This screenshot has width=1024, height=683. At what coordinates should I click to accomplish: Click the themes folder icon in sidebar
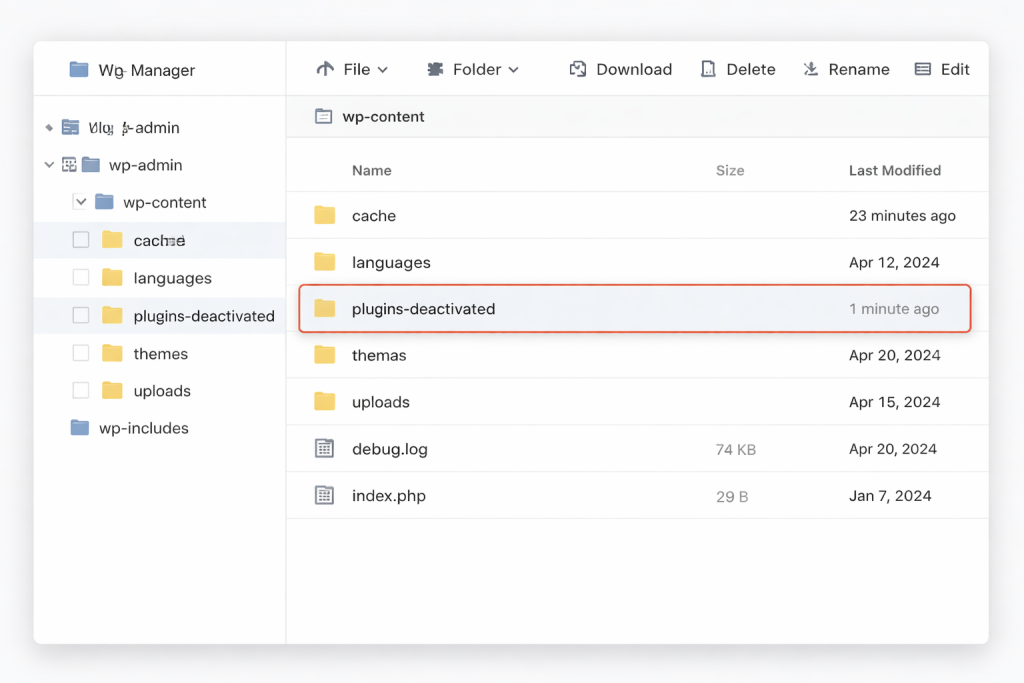click(112, 353)
